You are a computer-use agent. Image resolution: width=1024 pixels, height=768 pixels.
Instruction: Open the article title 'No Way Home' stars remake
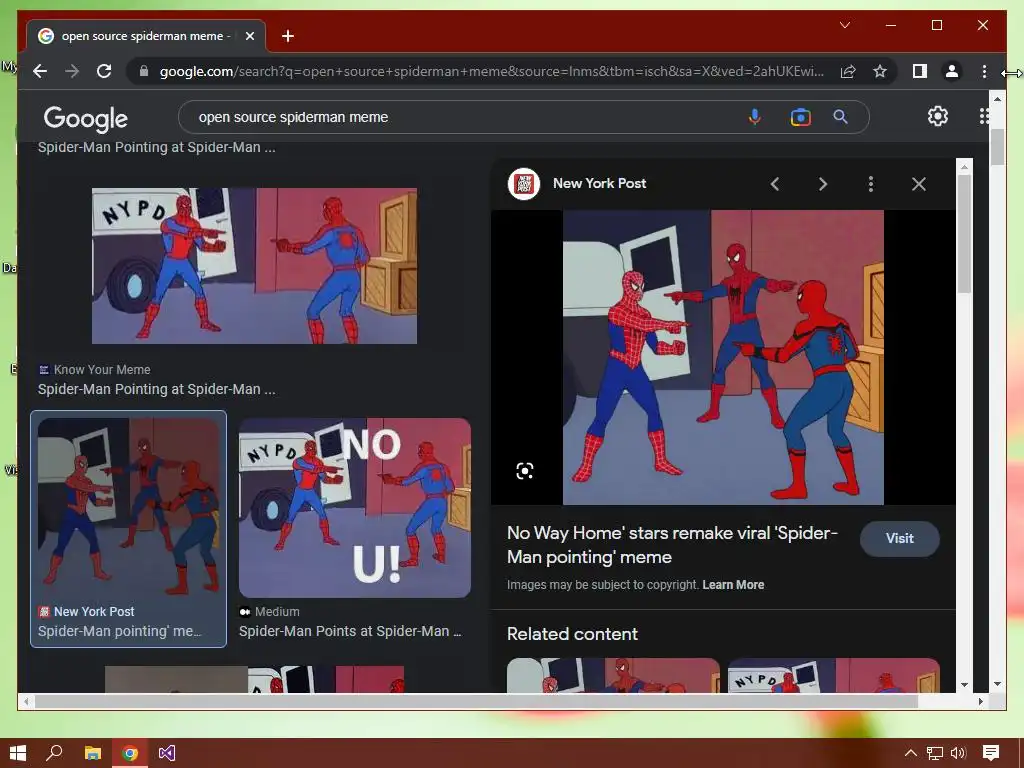click(x=671, y=545)
